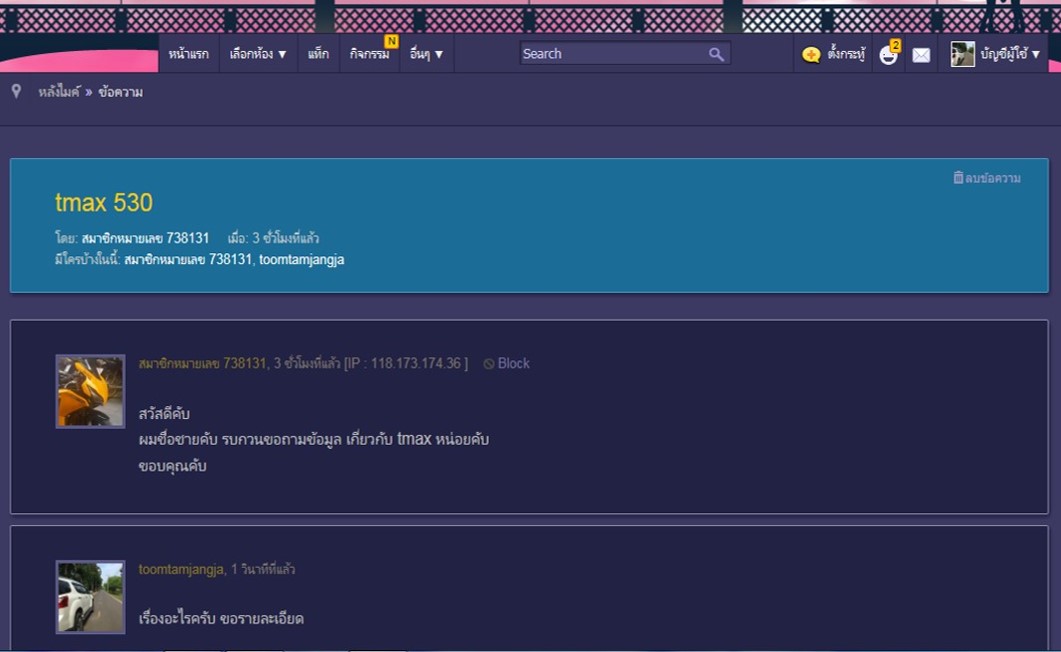Go to หน้าแรก home menu

coord(189,54)
